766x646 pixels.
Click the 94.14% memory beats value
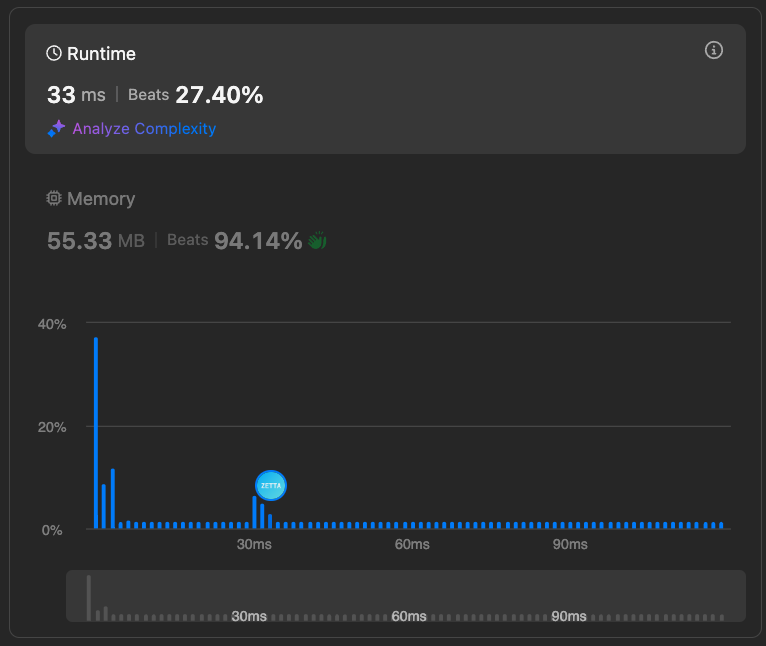tap(258, 240)
